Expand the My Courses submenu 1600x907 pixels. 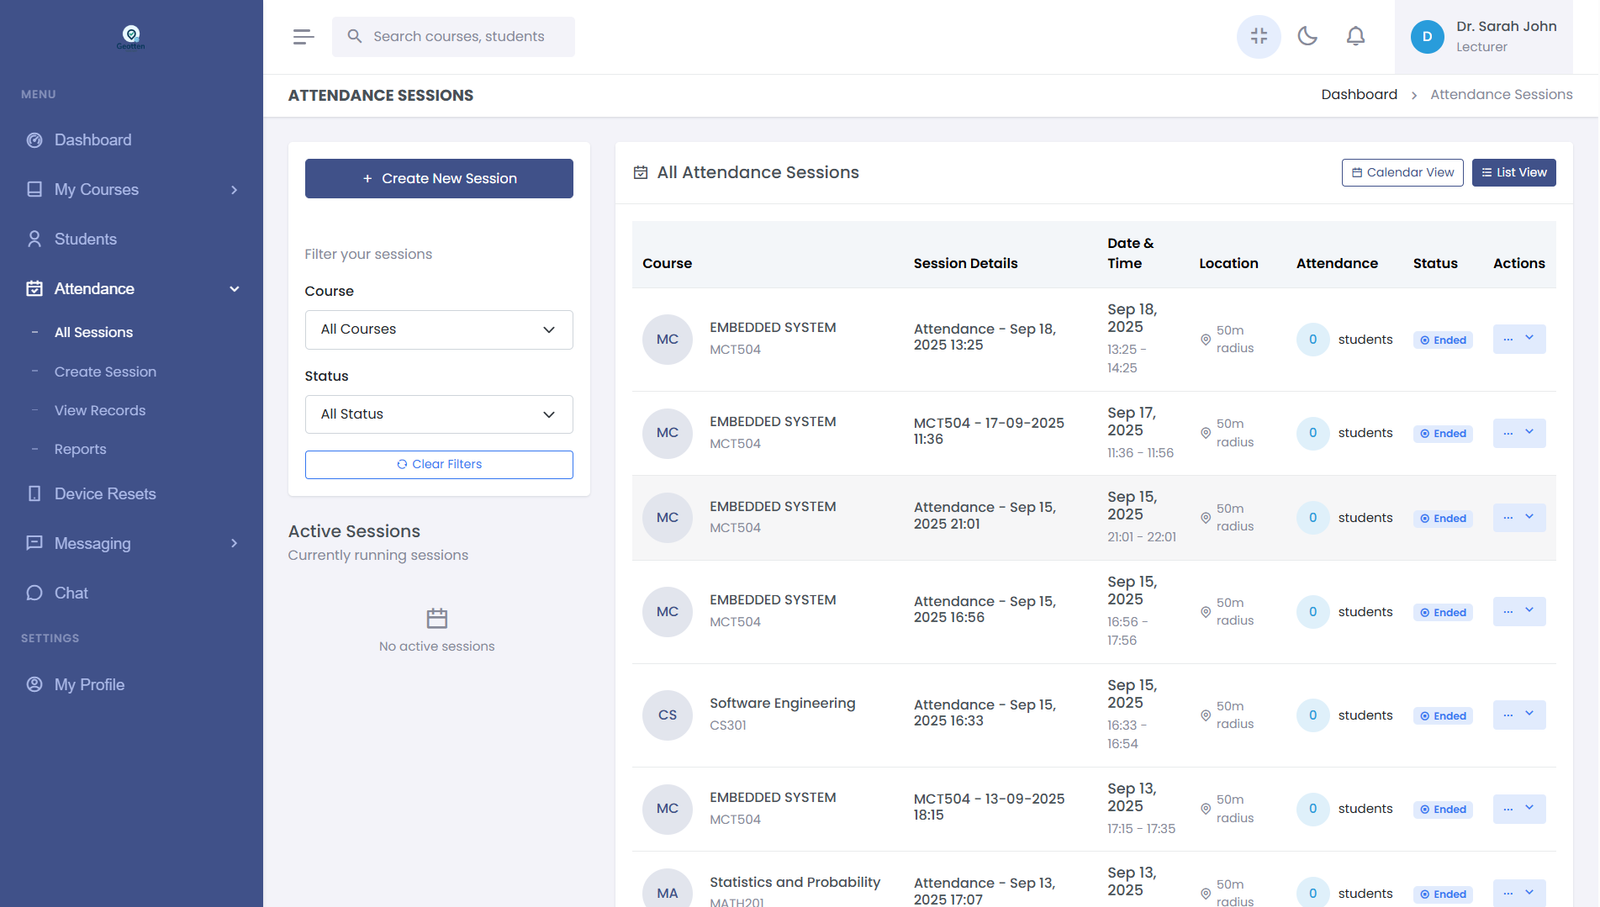[x=234, y=190]
